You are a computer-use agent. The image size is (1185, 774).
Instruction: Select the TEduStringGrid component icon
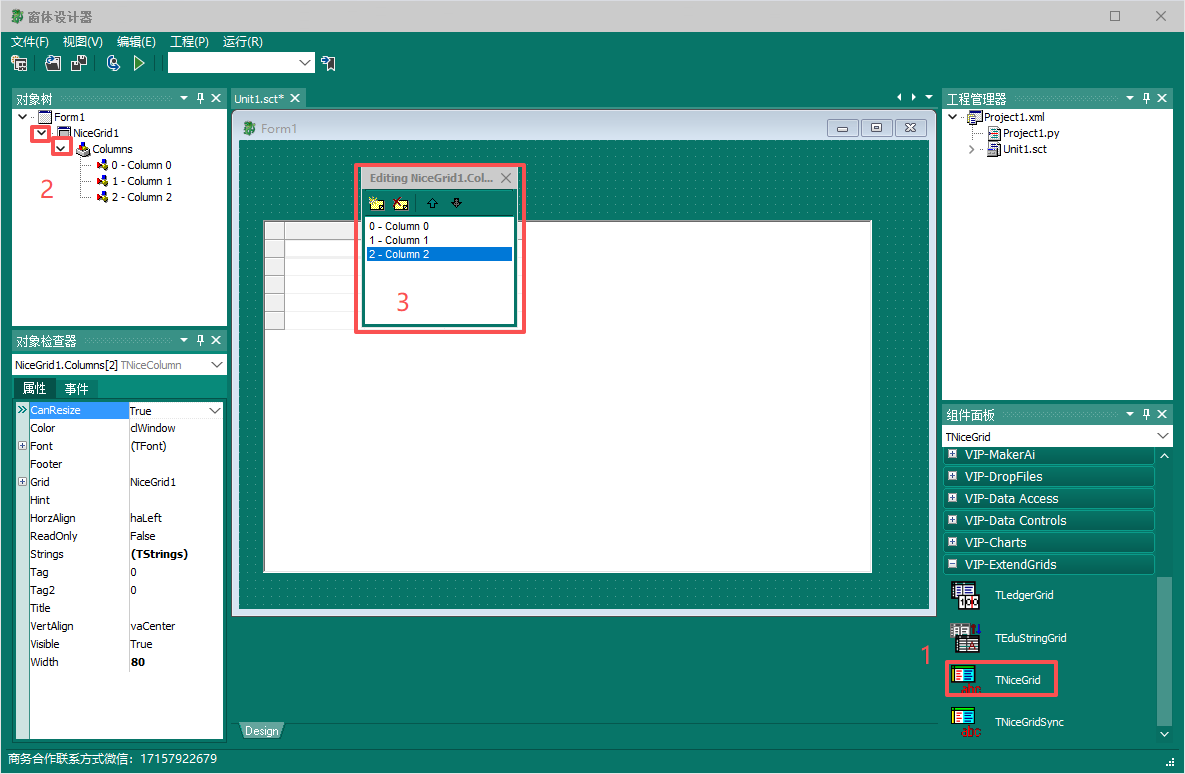click(x=965, y=638)
